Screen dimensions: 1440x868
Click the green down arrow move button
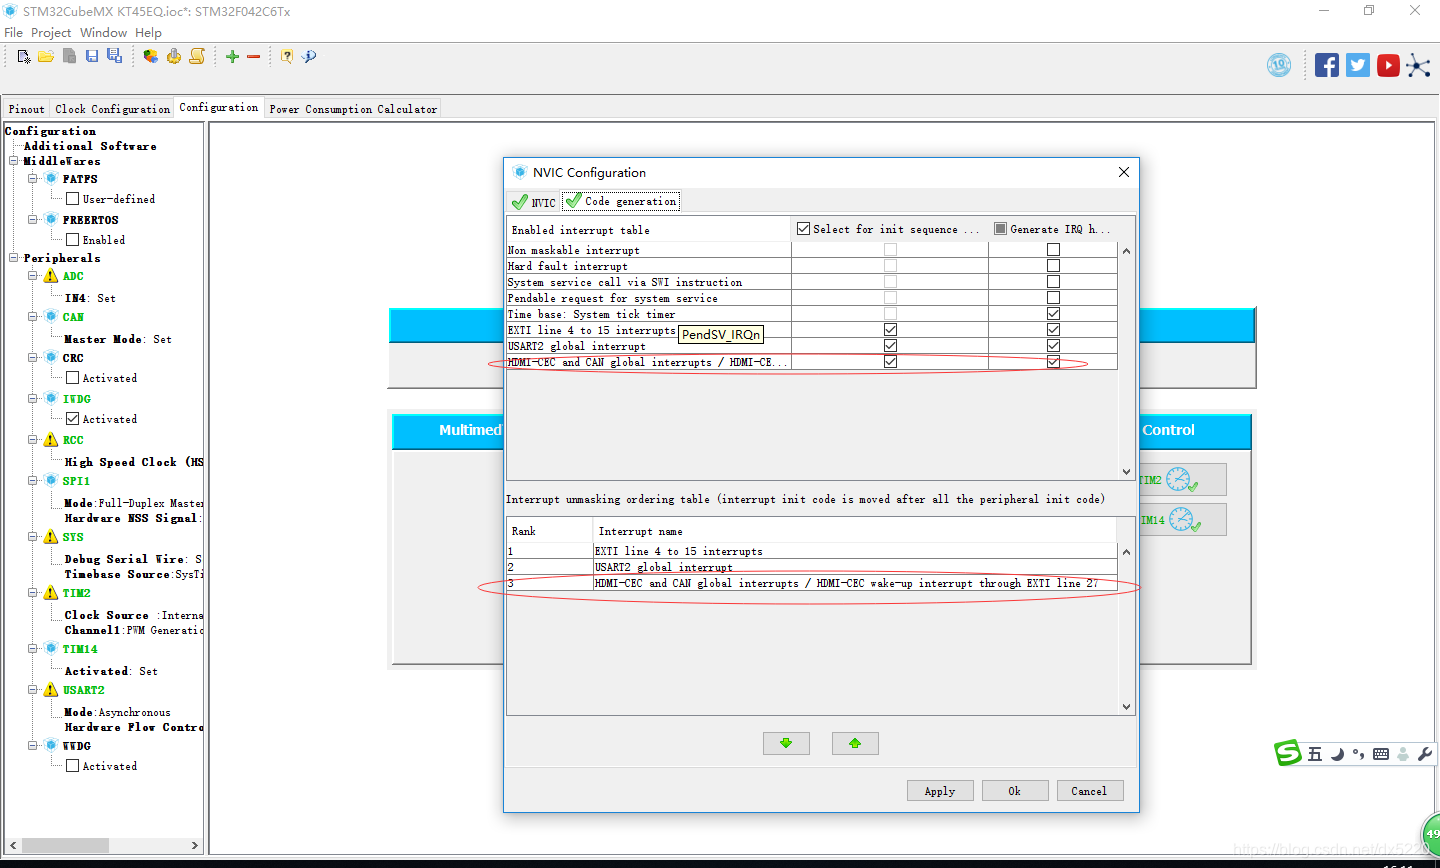[x=786, y=743]
